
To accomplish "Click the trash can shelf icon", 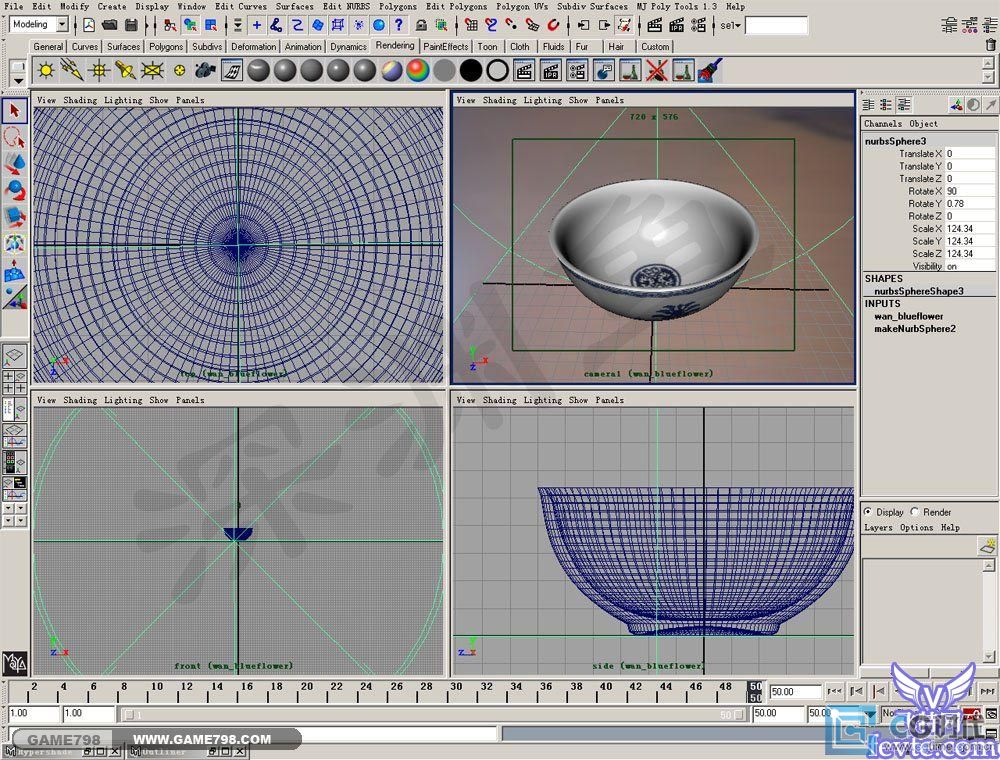I will click(990, 45).
